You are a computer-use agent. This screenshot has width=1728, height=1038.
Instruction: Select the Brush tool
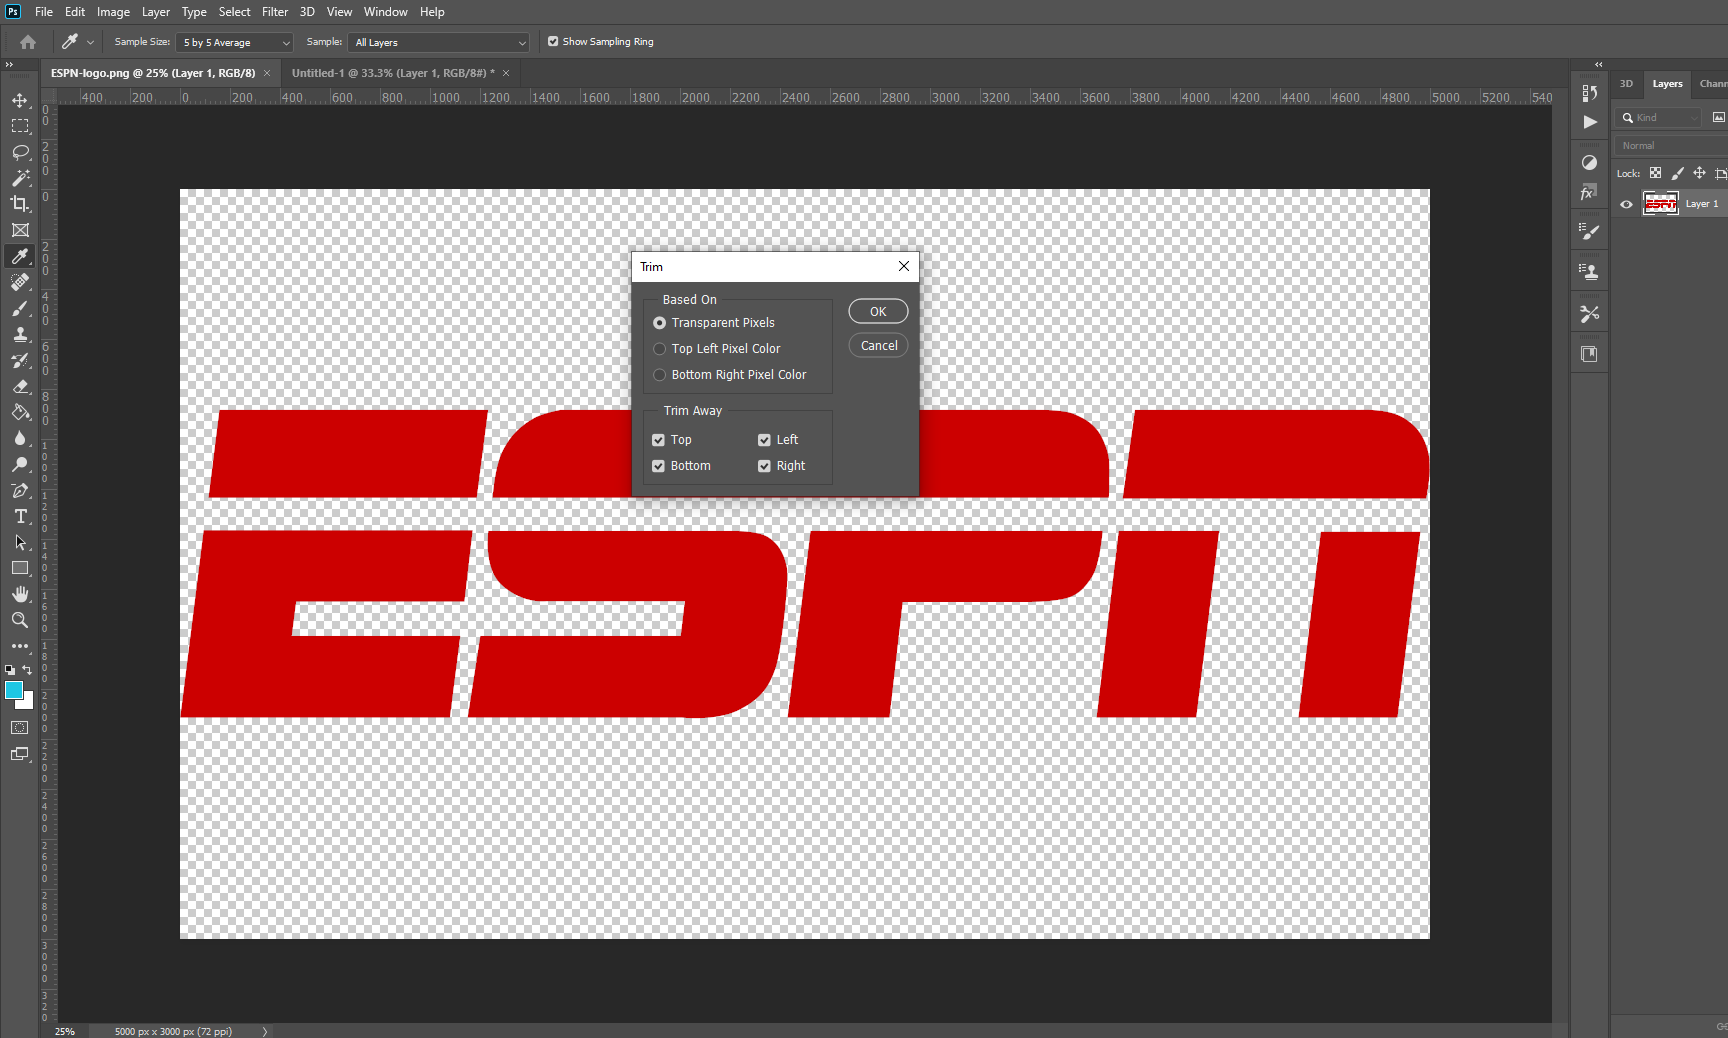click(20, 308)
